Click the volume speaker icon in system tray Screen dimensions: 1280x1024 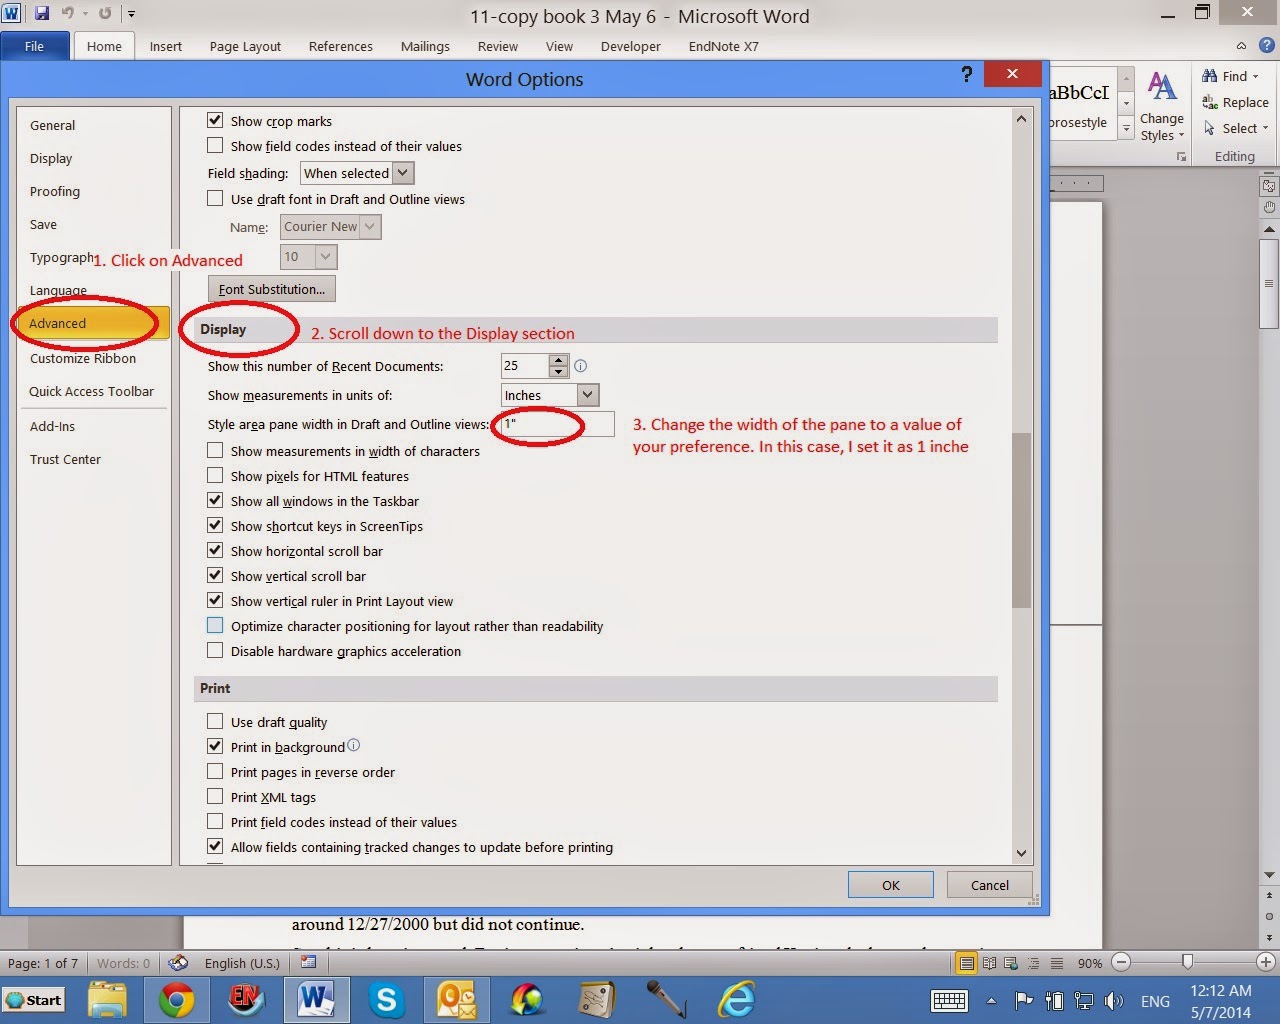pos(1114,1000)
